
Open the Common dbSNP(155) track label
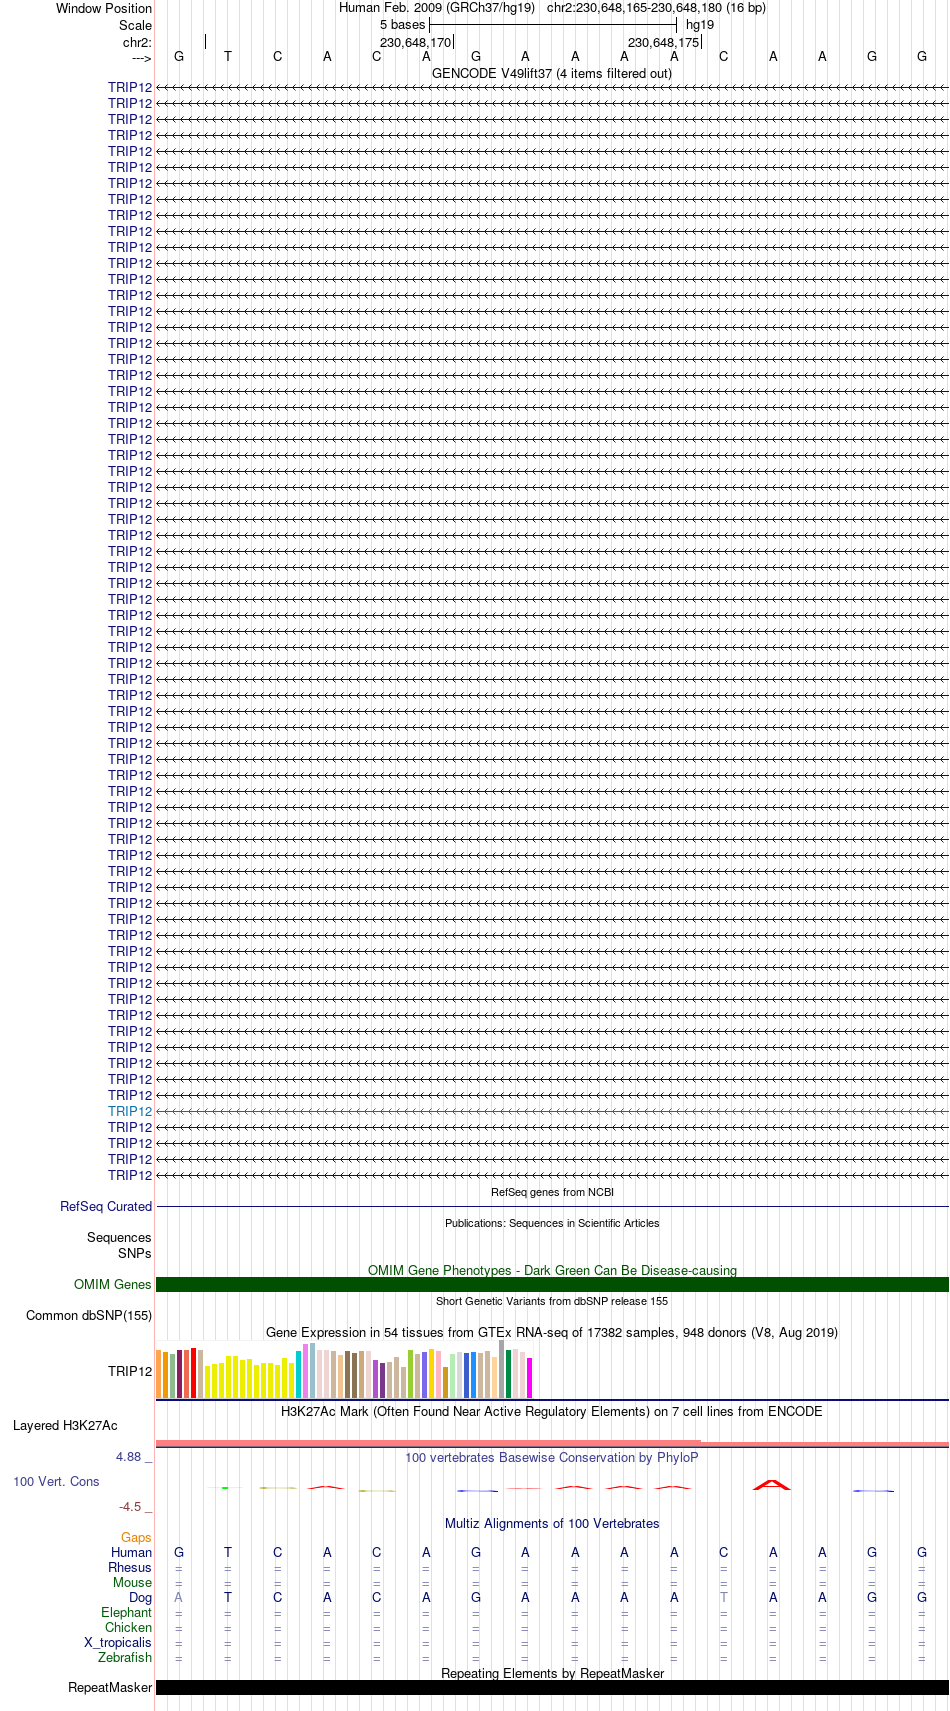(x=89, y=1315)
